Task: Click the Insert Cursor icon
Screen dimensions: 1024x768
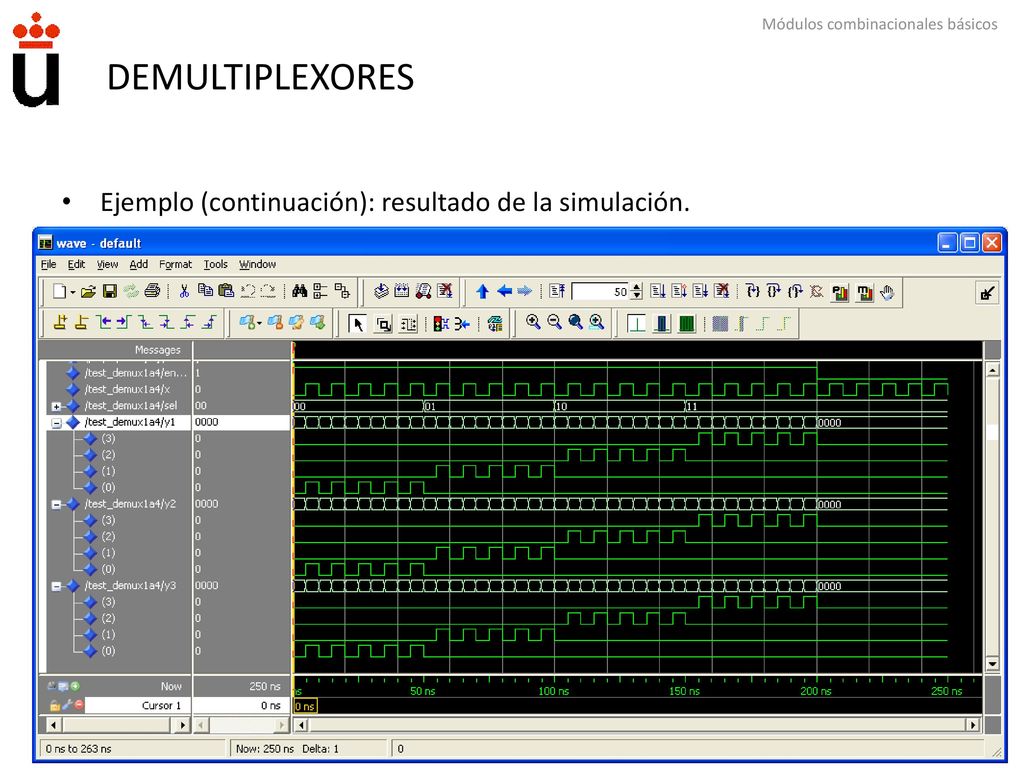Action: 60,323
